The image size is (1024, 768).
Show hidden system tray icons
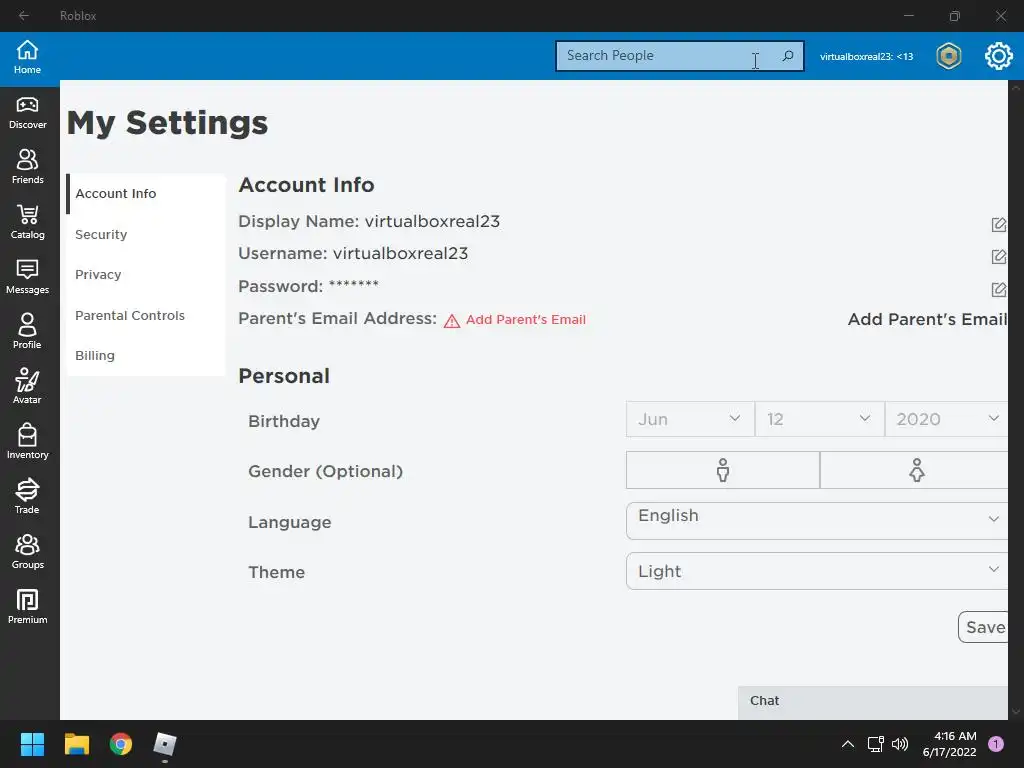point(848,744)
